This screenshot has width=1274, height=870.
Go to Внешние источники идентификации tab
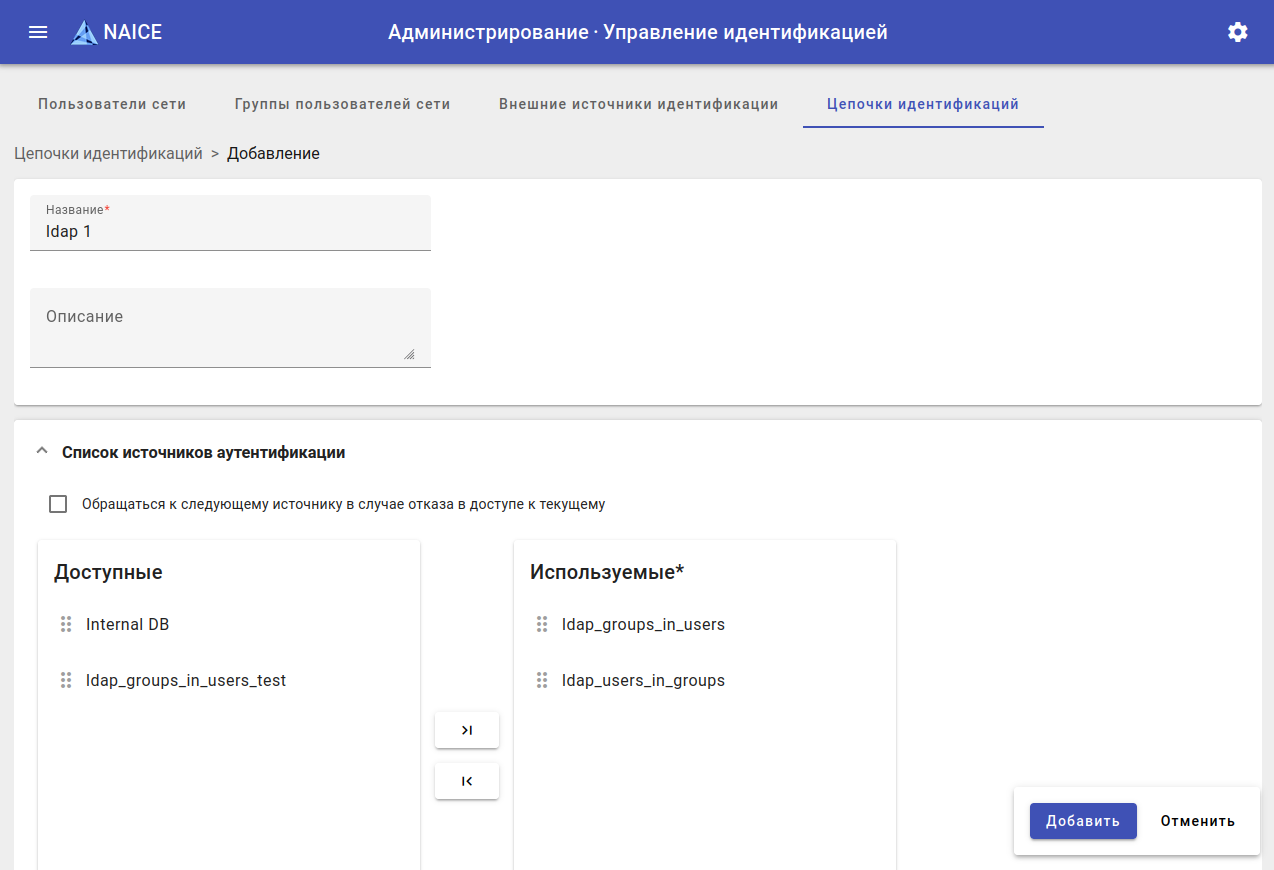638,104
